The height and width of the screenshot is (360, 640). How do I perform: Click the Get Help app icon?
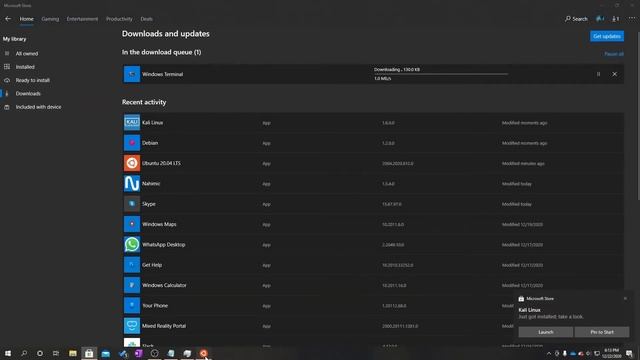tap(132, 265)
